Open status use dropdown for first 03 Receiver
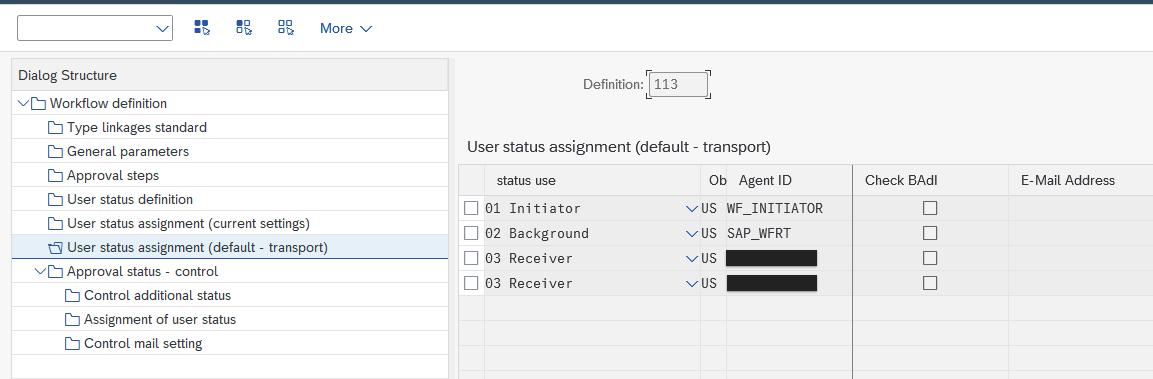The width and height of the screenshot is (1153, 379). click(691, 259)
